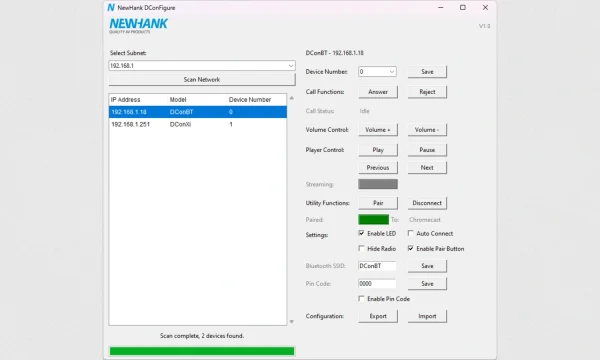
Task: Save the Bluetooth SSID
Action: click(427, 266)
